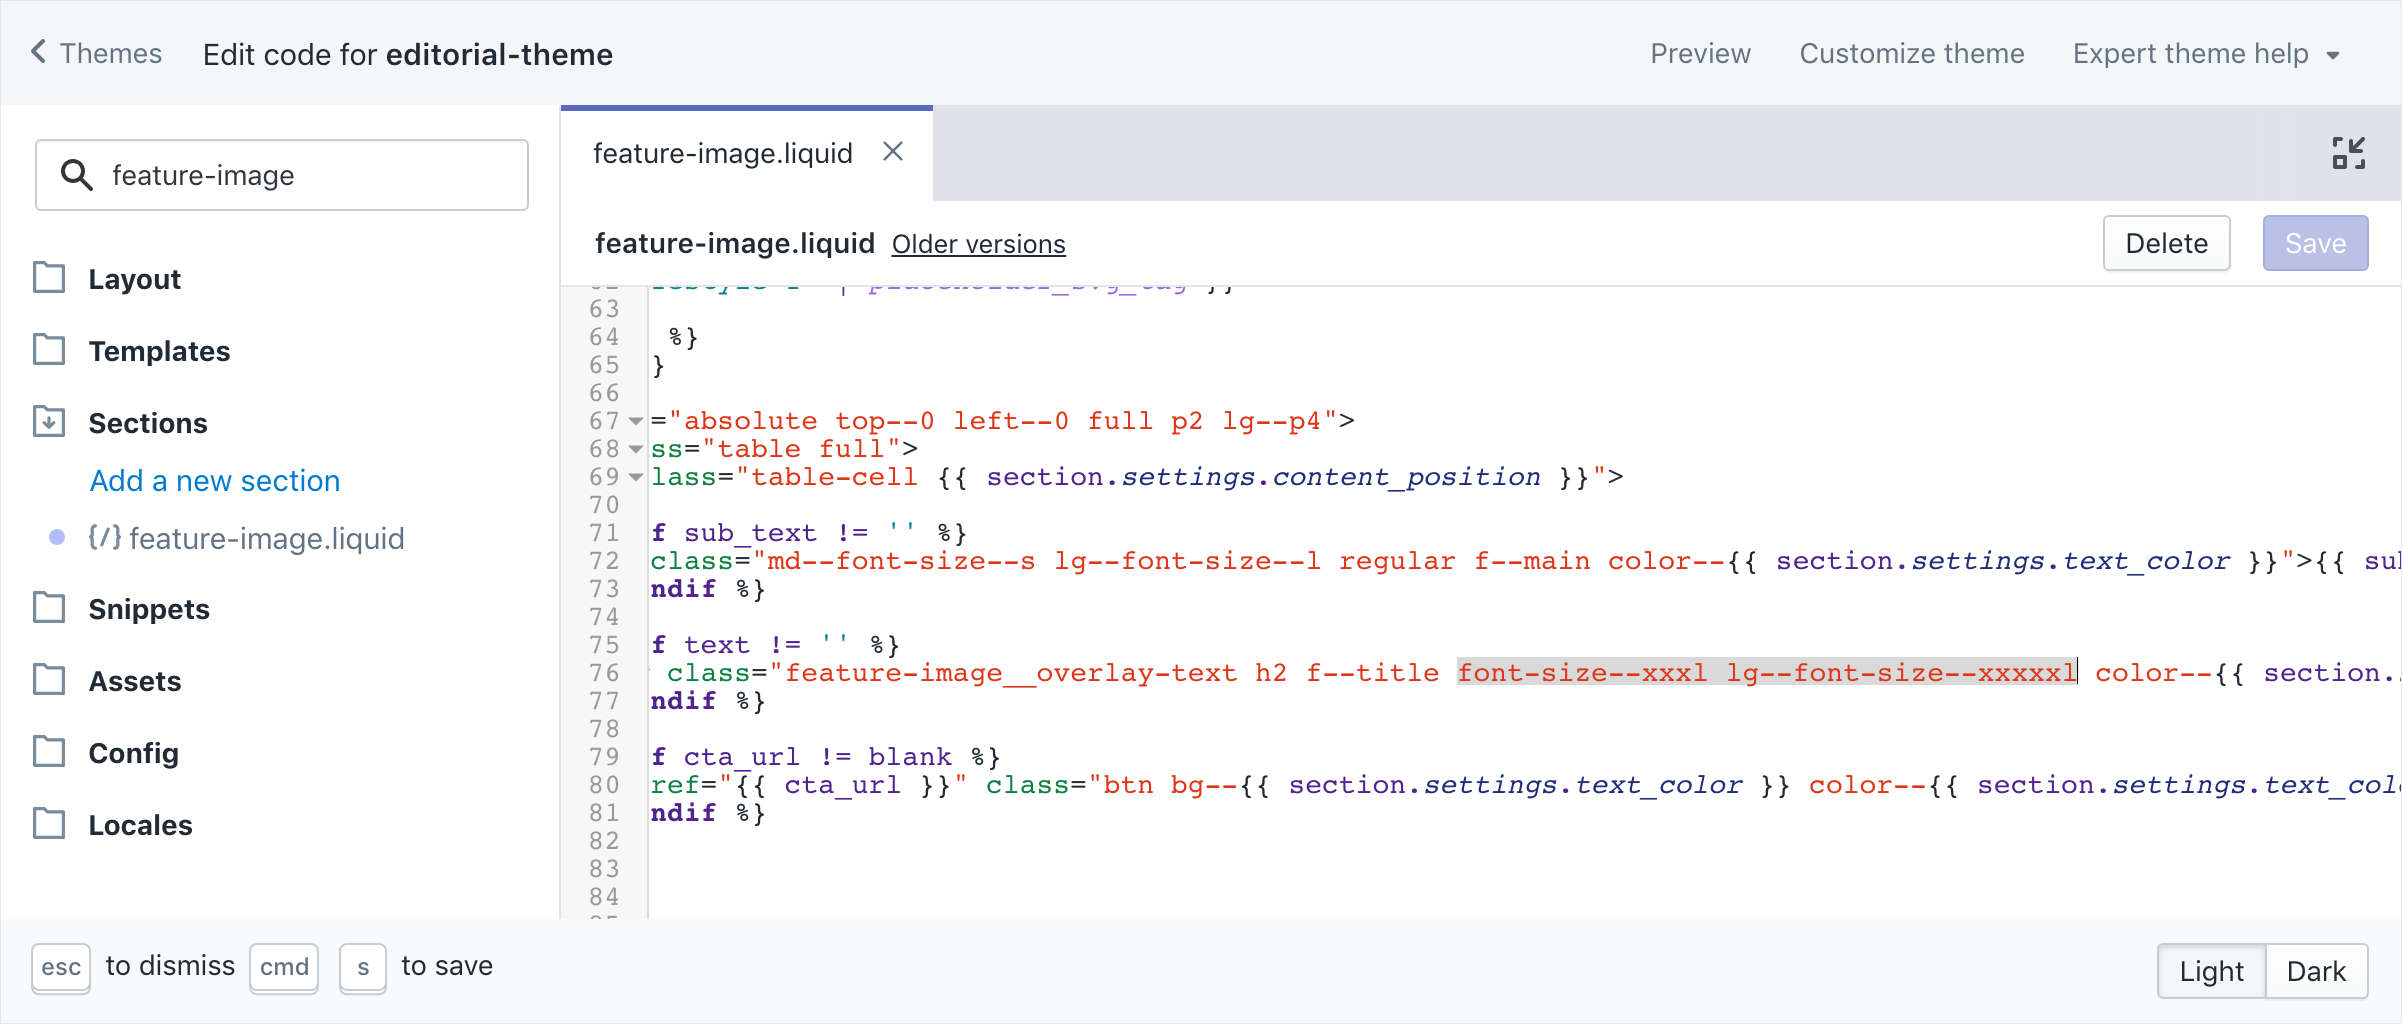Viewport: 2402px width, 1024px height.
Task: Collapse code fold arrow at line 69
Action: (x=636, y=478)
